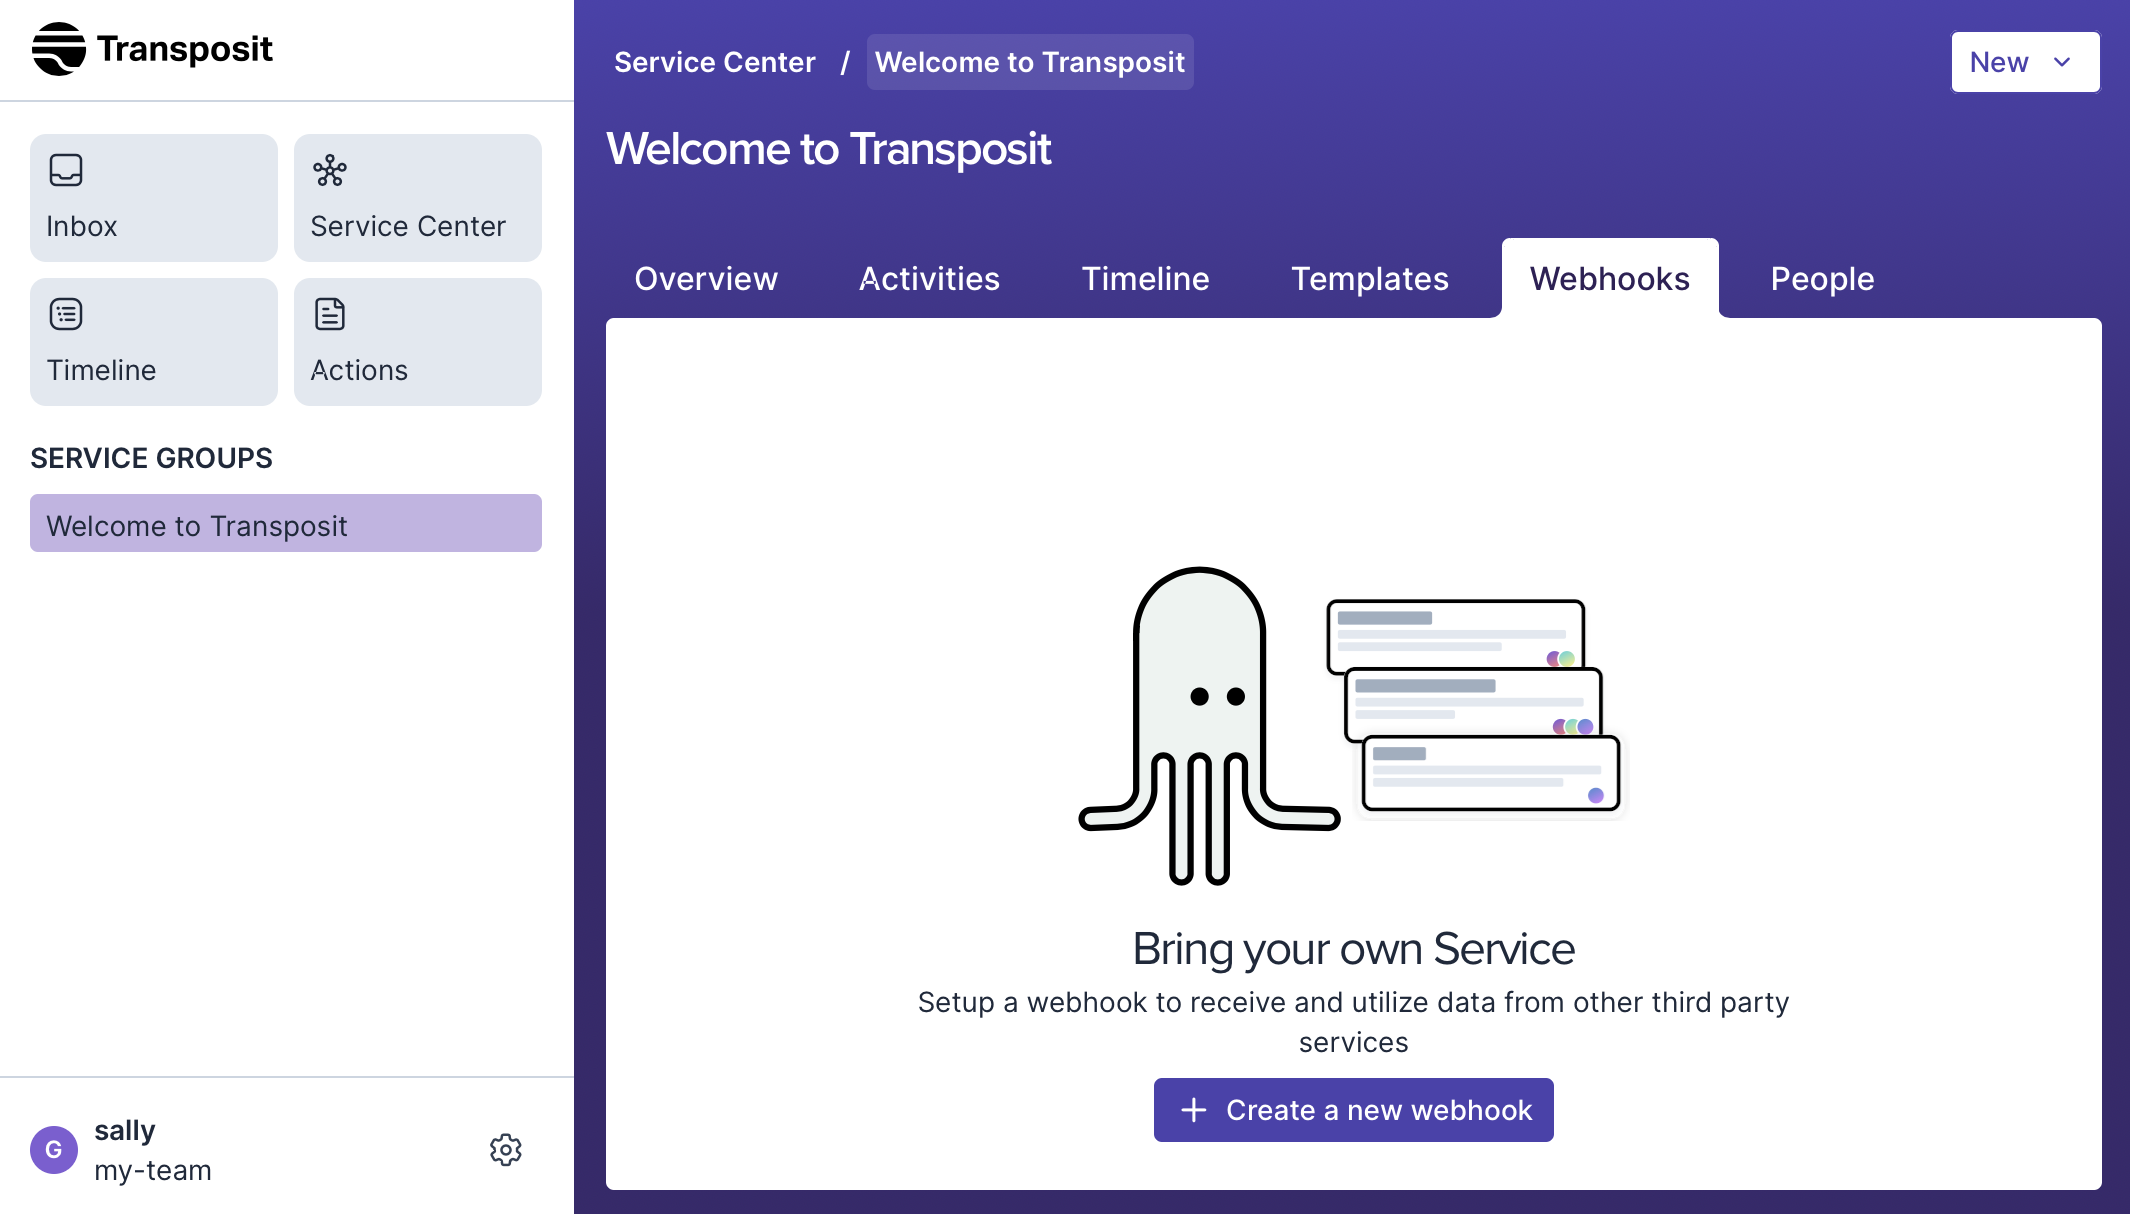Click the sidebar Timeline list icon
2130x1214 pixels.
click(66, 314)
